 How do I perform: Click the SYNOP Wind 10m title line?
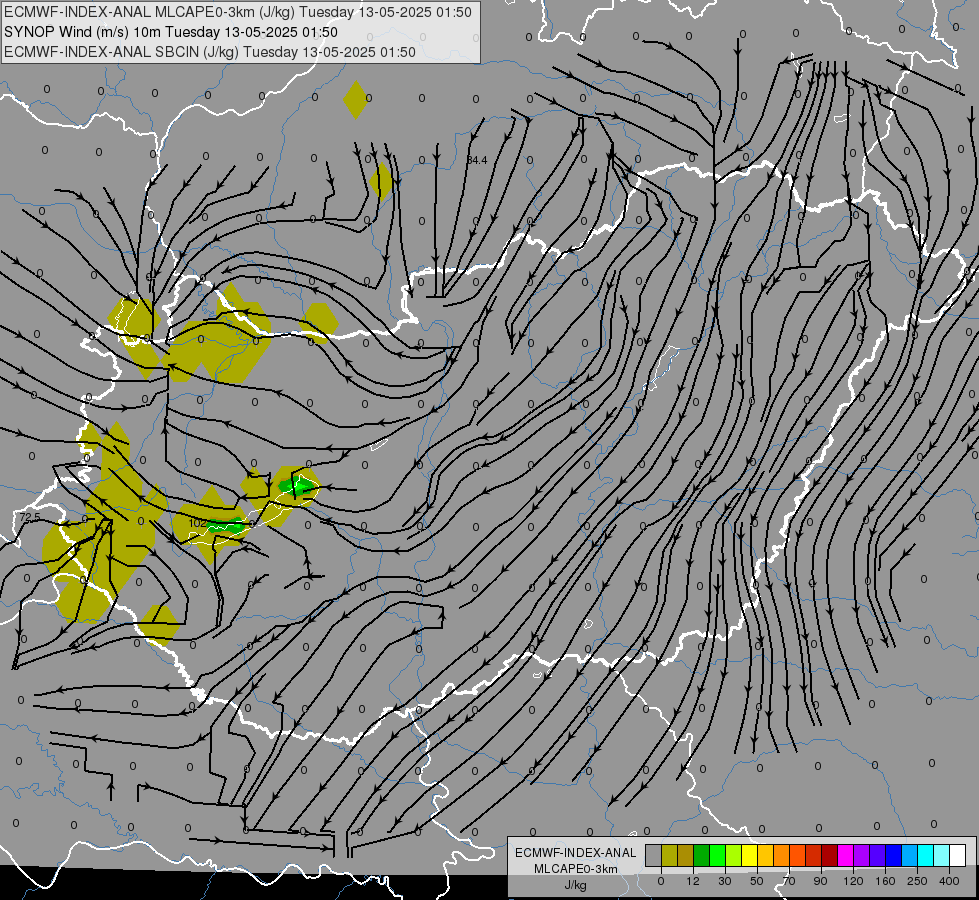pos(170,32)
